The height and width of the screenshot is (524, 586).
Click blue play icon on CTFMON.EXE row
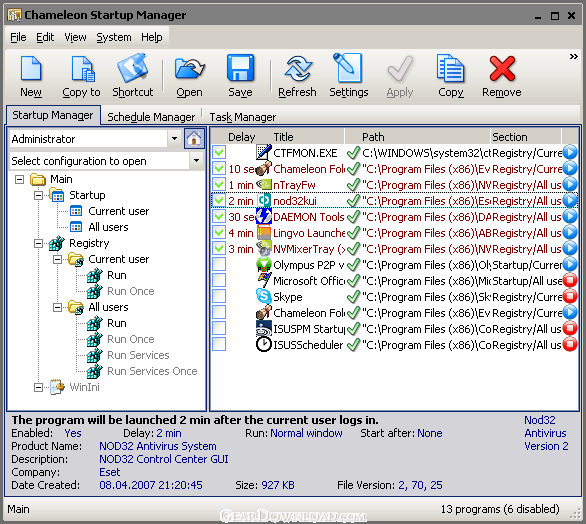[x=570, y=152]
